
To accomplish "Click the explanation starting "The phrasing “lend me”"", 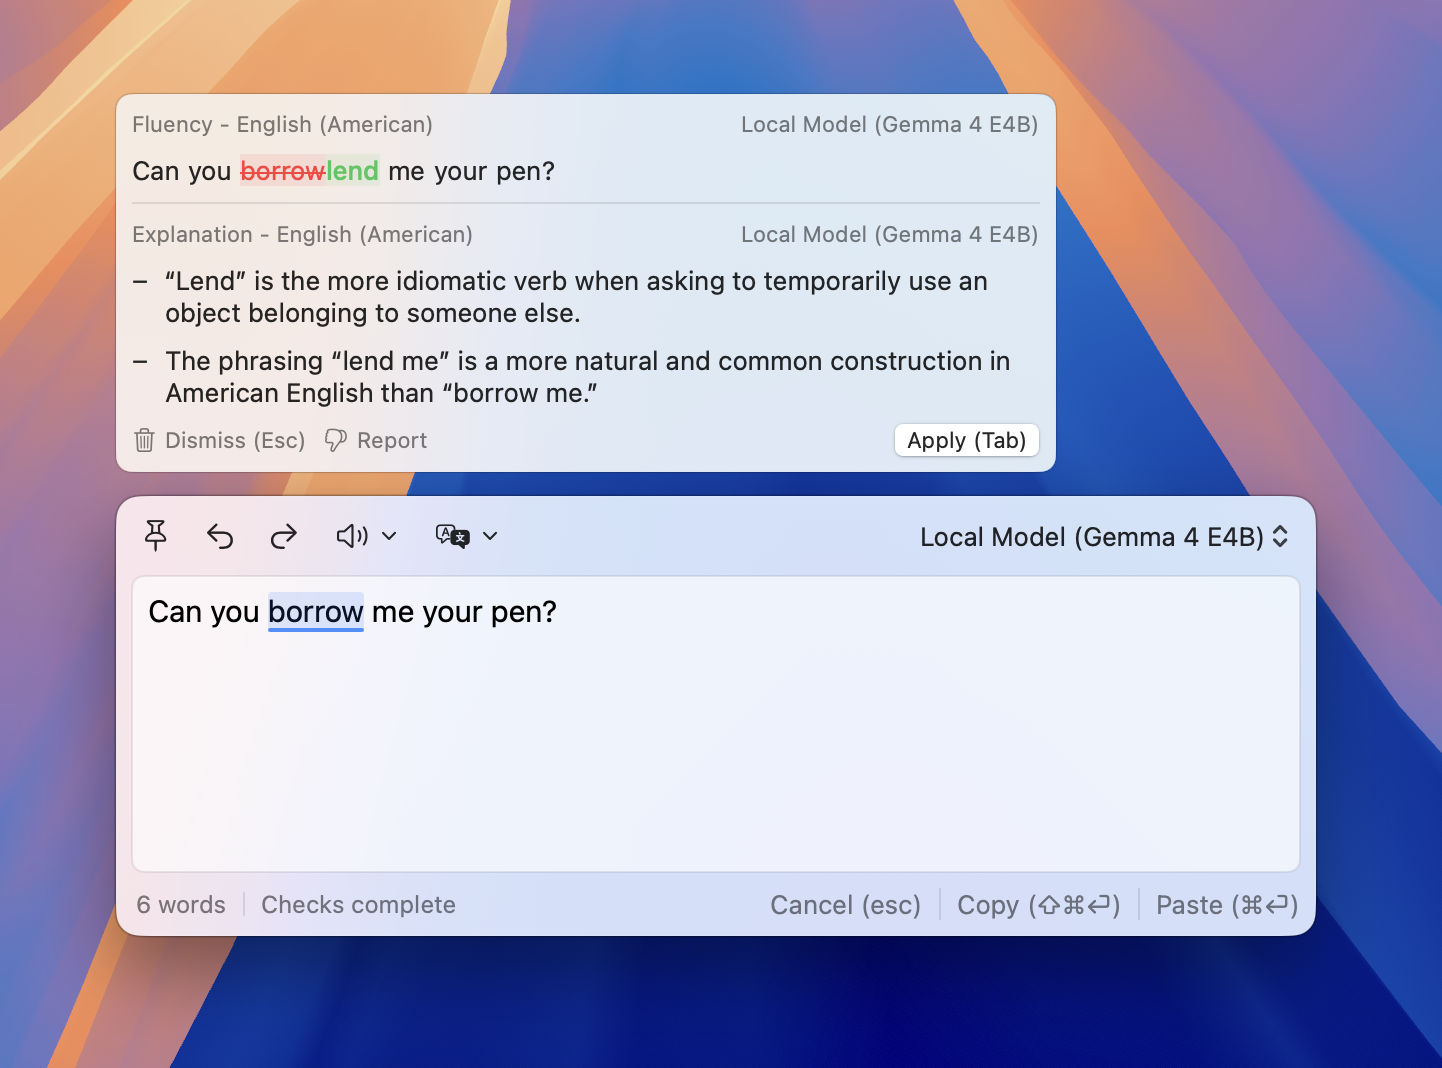I will [588, 377].
